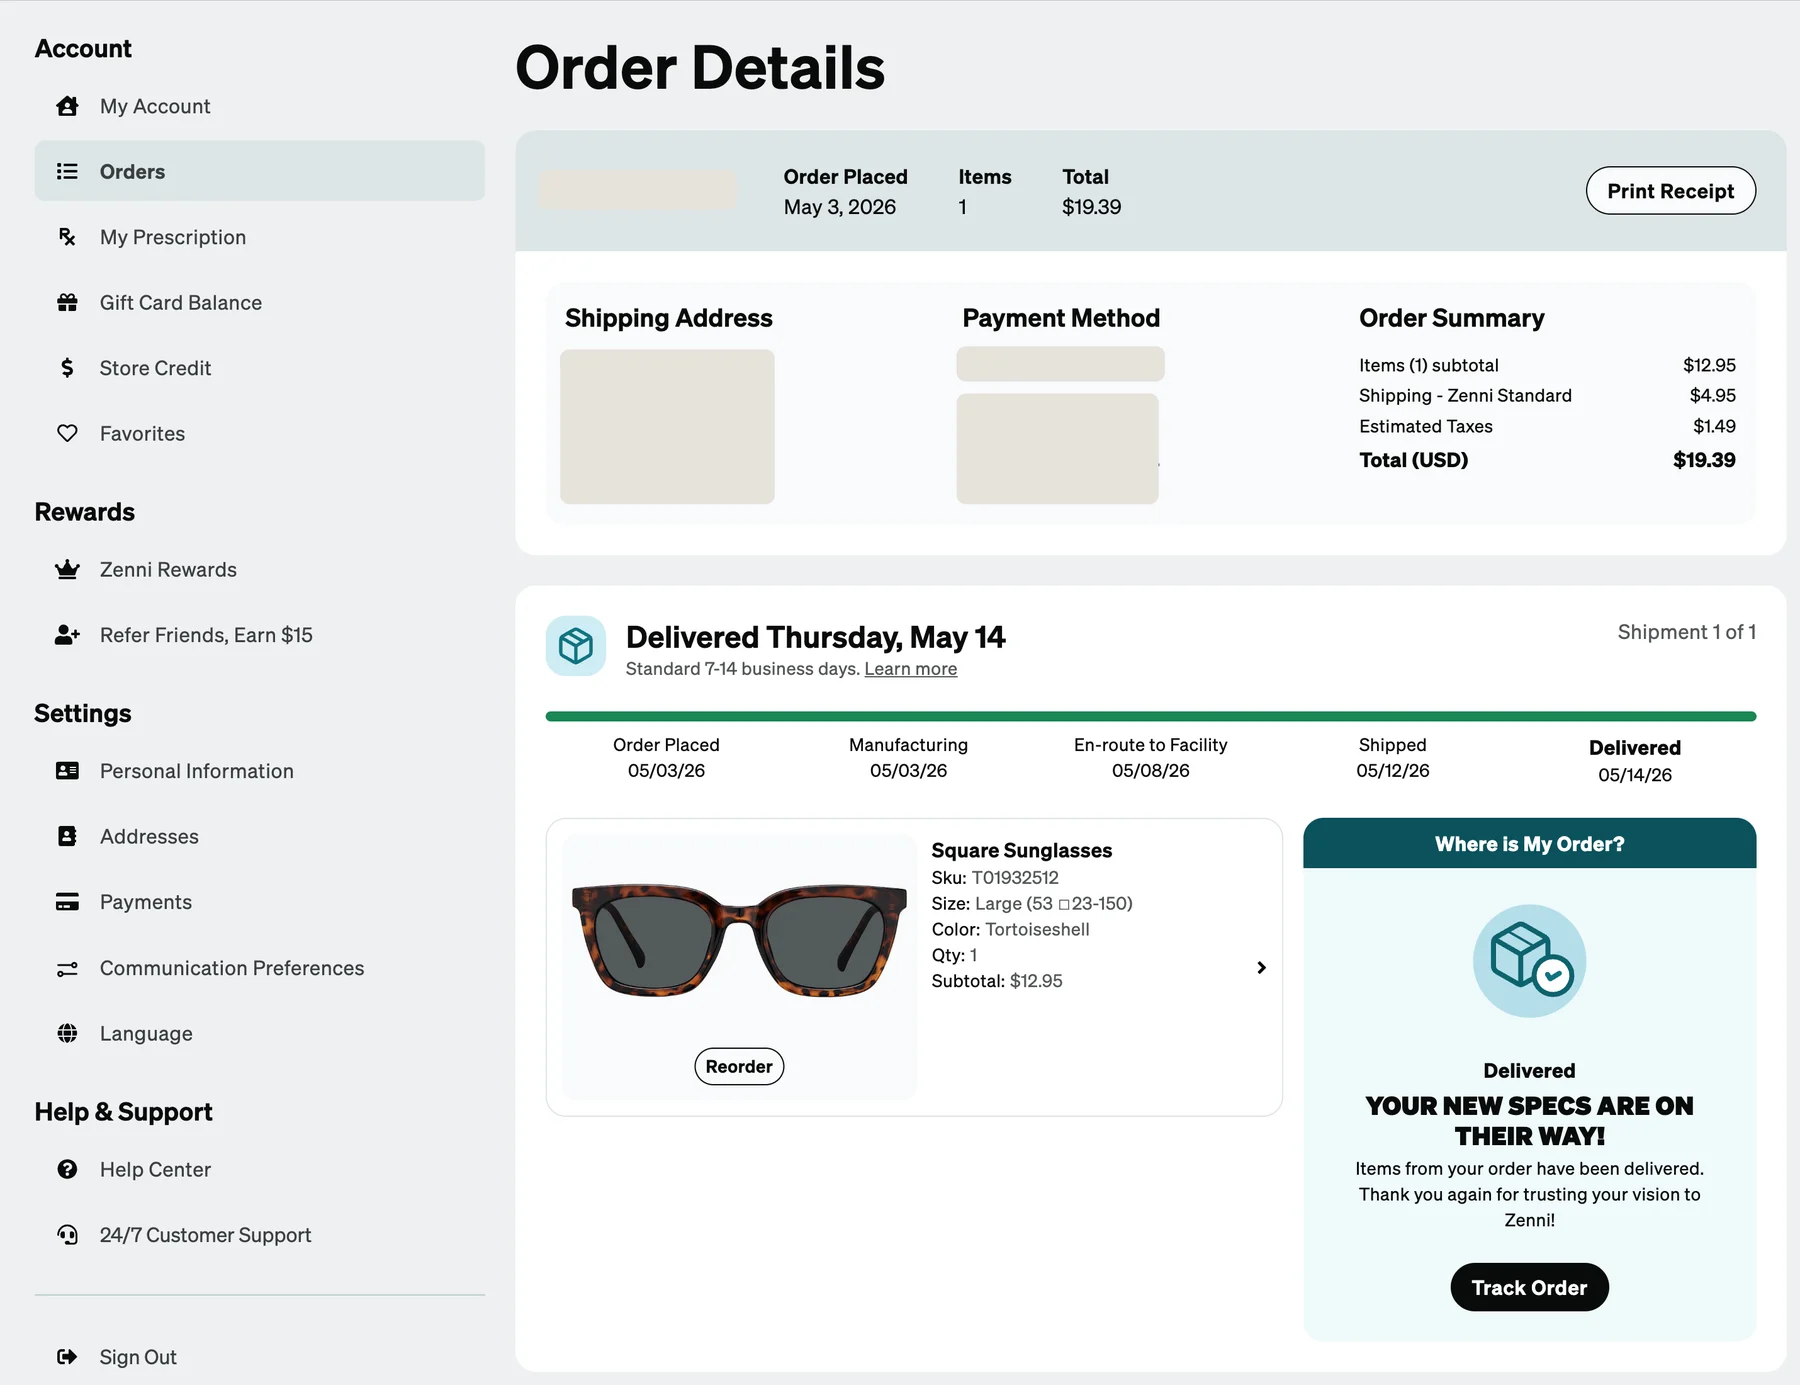
Task: Click the Color: Tortoiseshell text
Action: (x=1010, y=929)
